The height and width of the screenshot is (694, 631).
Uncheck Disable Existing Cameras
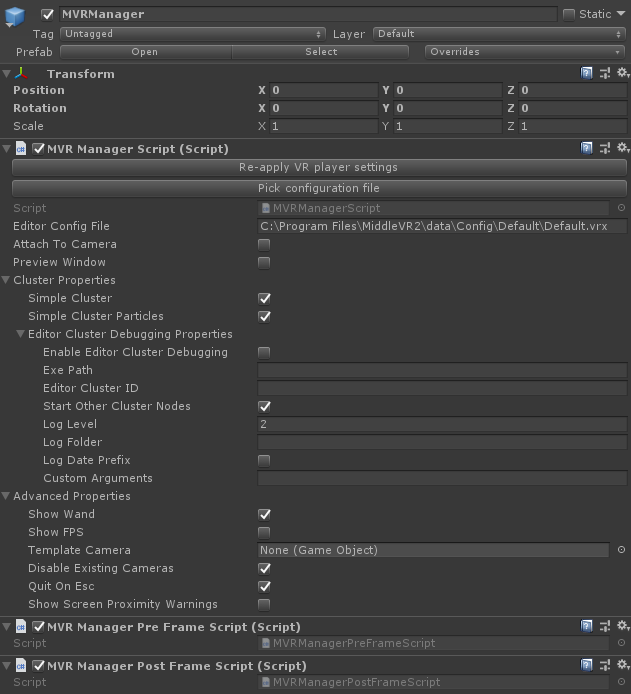pos(264,568)
